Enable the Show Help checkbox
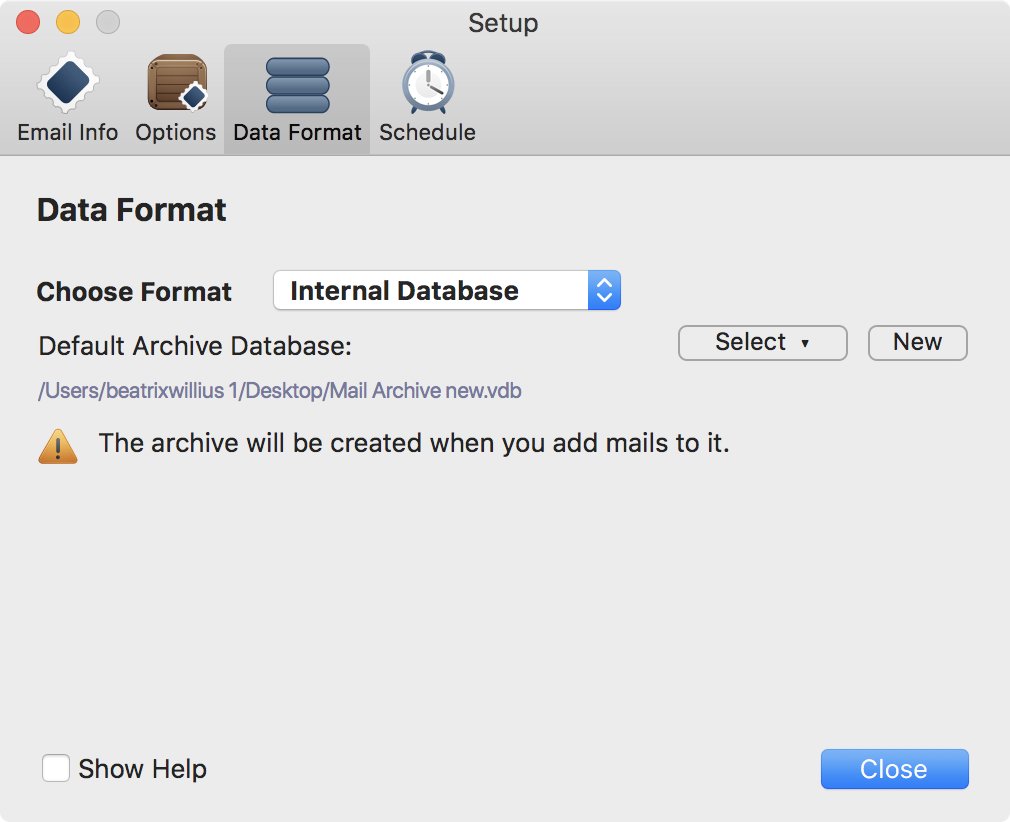1010x822 pixels. (x=56, y=769)
